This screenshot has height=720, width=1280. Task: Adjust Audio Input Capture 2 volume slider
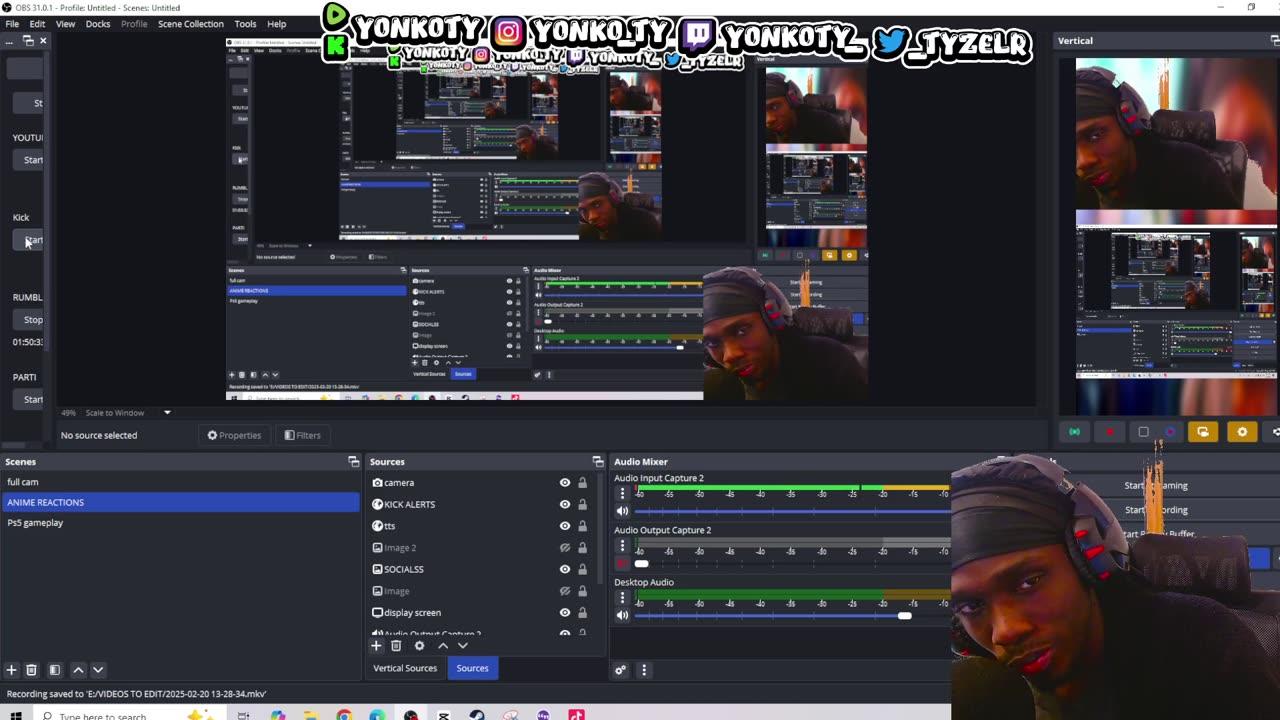point(792,511)
